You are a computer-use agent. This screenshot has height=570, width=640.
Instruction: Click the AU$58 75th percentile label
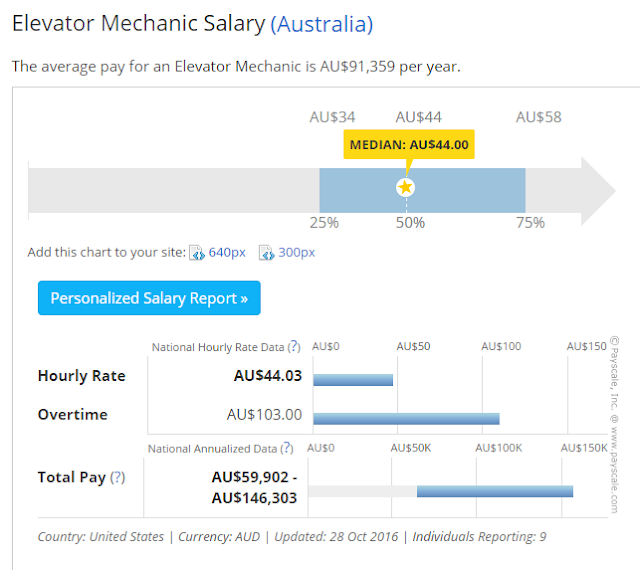538,117
